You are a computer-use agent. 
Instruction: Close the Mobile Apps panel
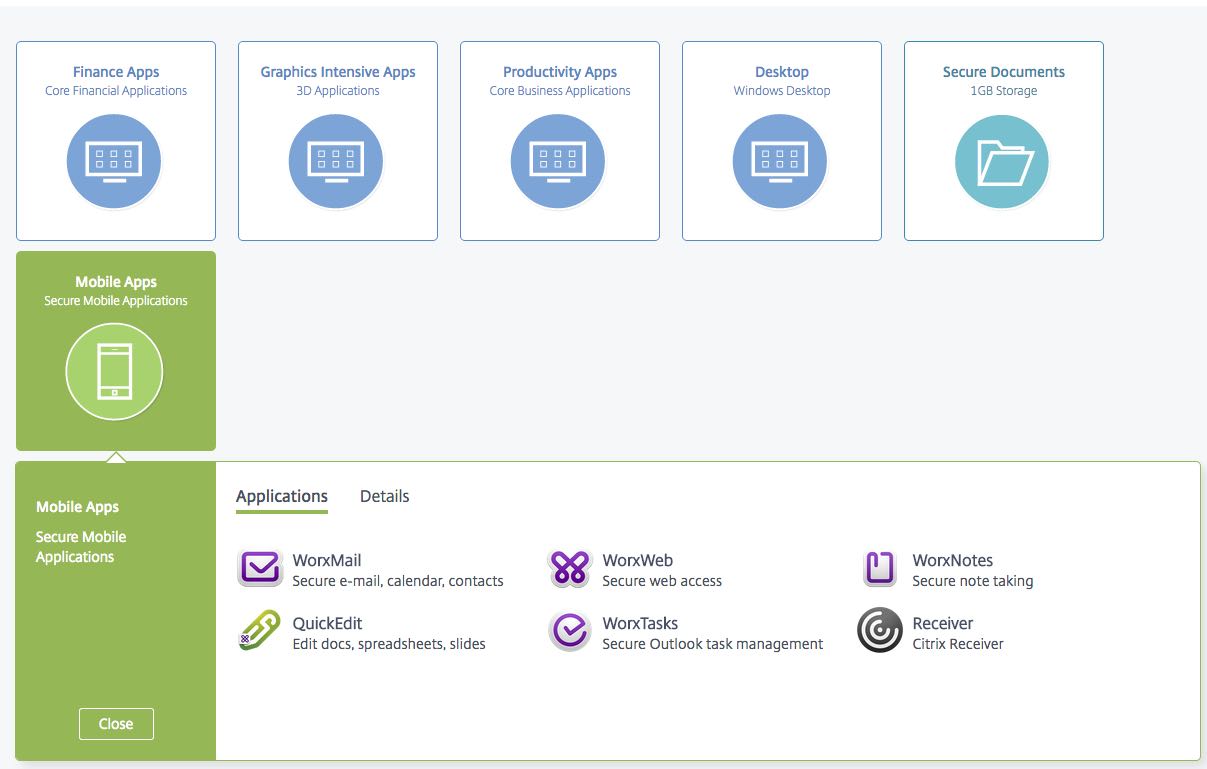tap(116, 724)
